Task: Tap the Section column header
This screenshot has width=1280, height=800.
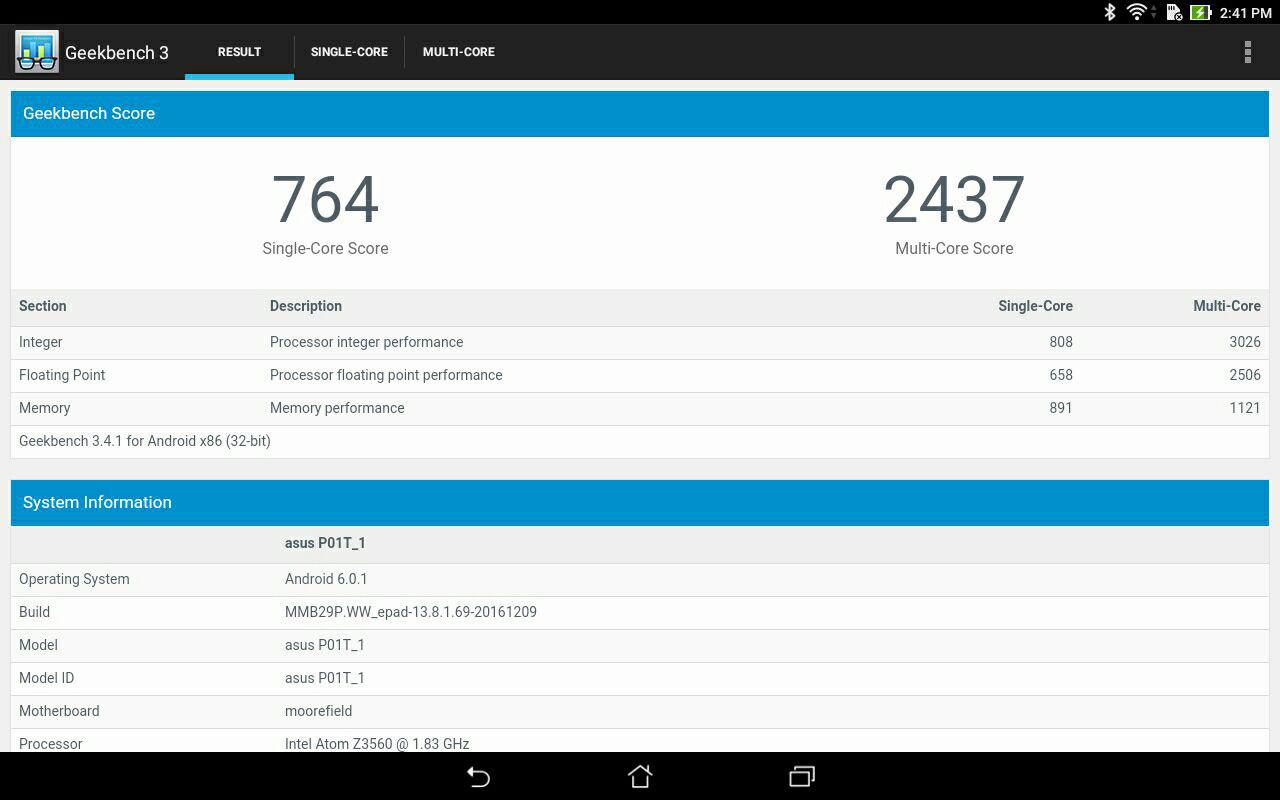Action: pos(43,306)
